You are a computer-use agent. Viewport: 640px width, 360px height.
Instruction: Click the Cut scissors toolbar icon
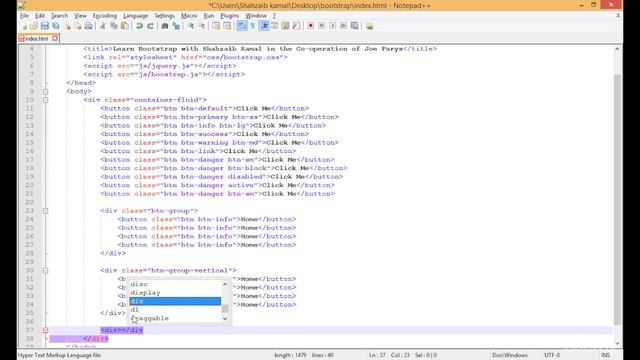pyautogui.click(x=103, y=26)
